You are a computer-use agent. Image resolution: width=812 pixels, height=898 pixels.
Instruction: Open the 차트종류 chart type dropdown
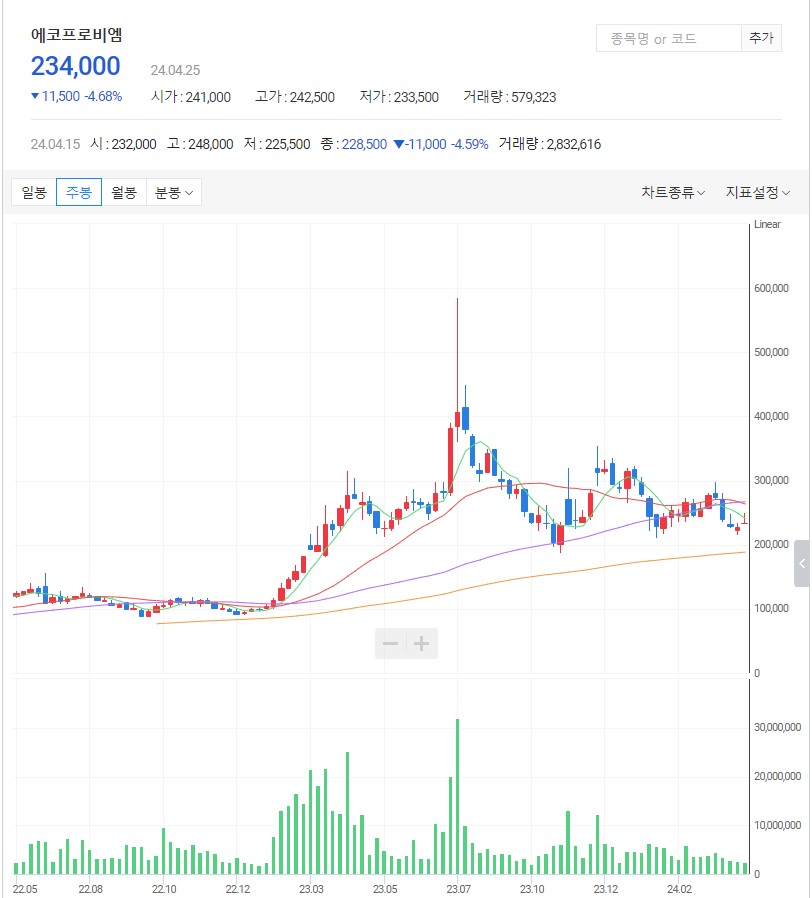673,192
